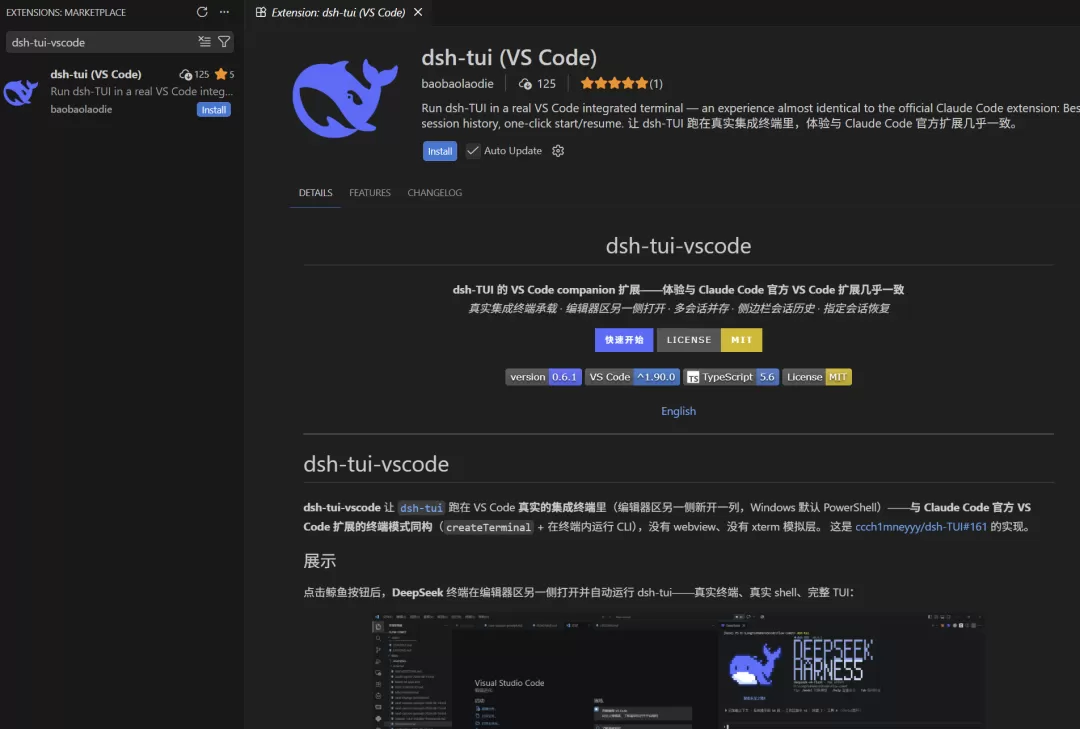Refresh the Extensions Marketplace list

coord(202,12)
